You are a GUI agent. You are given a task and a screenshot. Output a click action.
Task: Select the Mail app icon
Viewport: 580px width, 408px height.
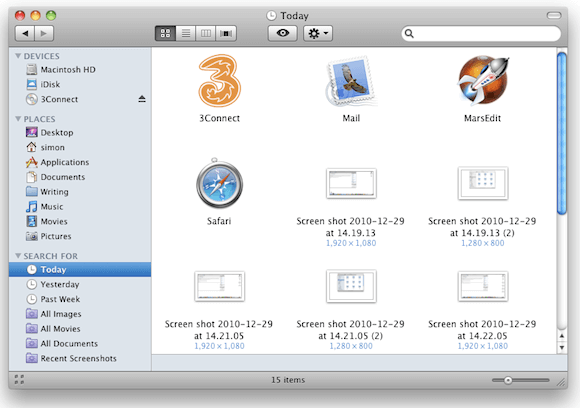point(351,81)
